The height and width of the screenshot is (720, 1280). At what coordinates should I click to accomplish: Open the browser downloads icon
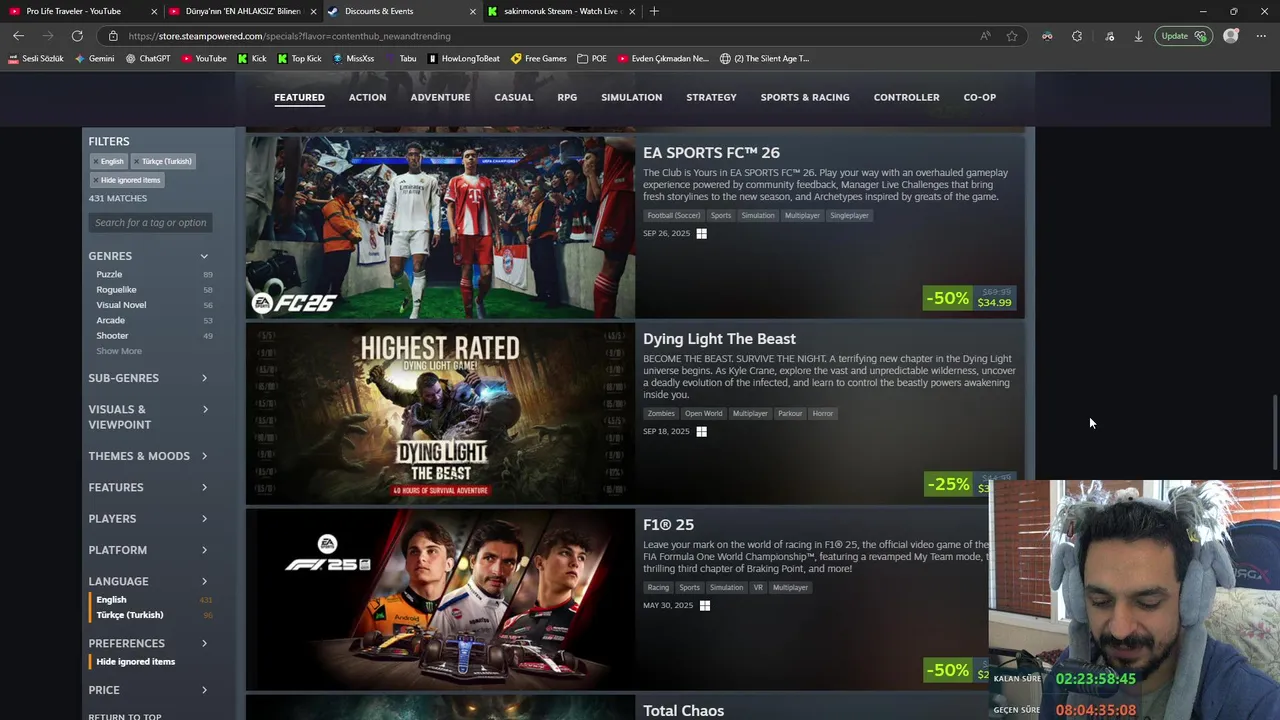coord(1138,36)
